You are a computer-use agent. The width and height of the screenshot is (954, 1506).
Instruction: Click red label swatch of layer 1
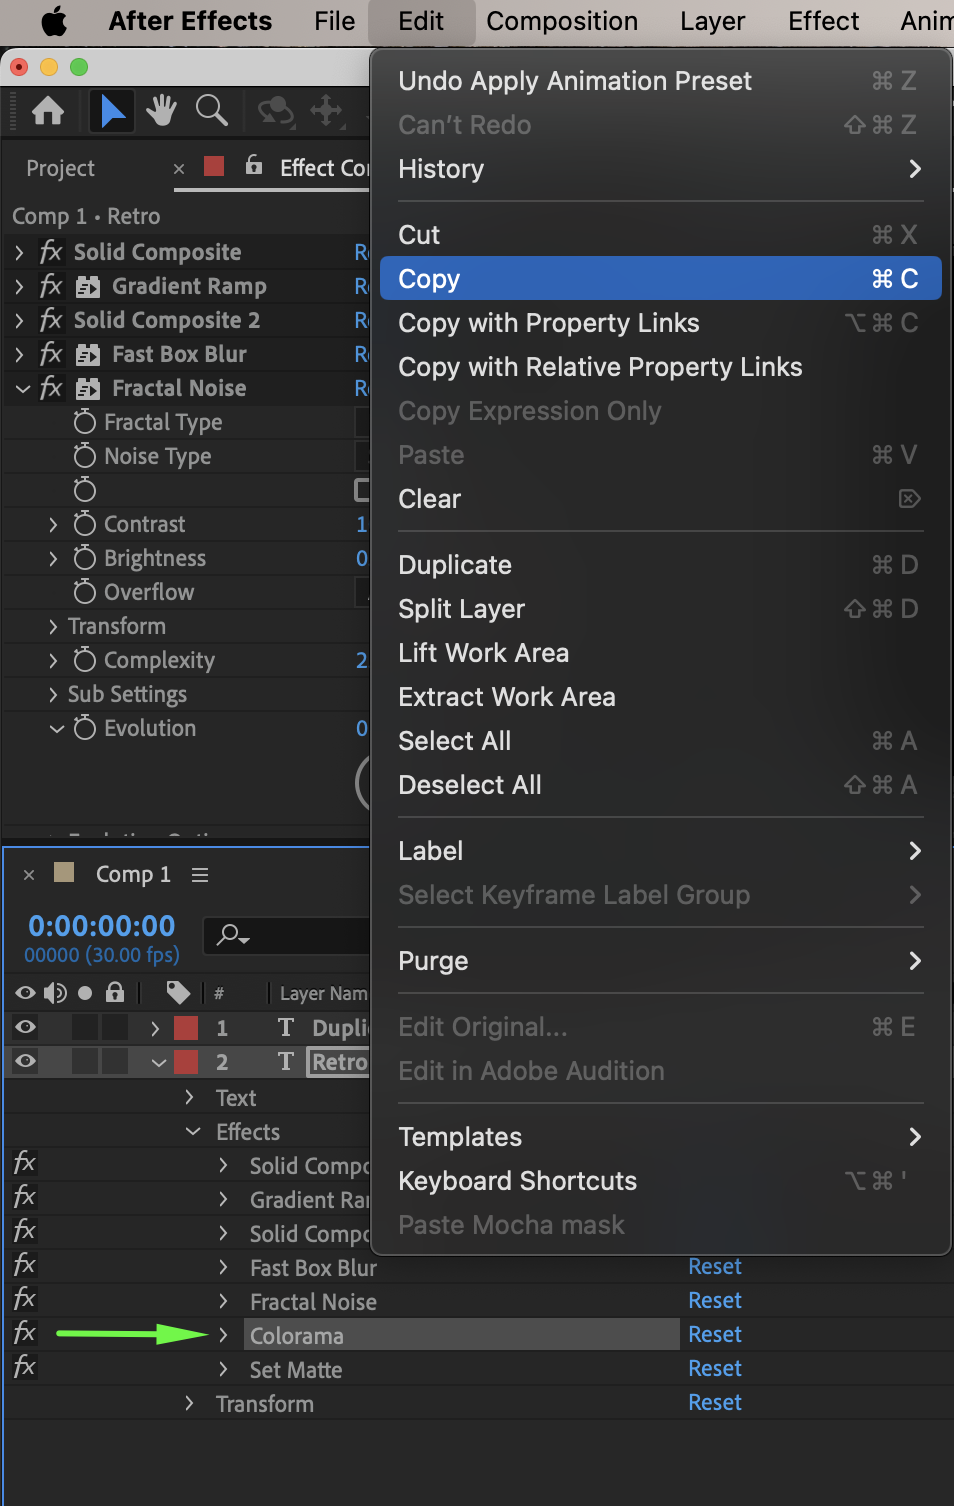pyautogui.click(x=186, y=1027)
